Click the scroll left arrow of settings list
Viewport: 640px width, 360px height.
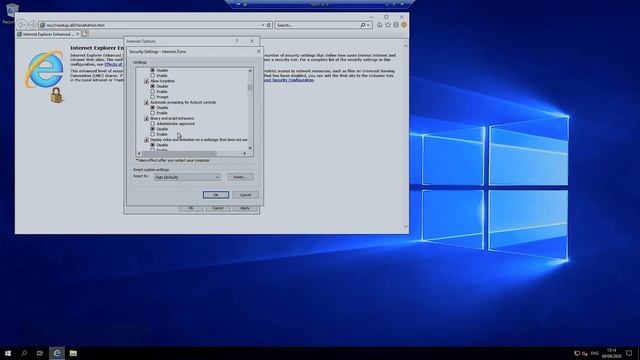coord(139,153)
